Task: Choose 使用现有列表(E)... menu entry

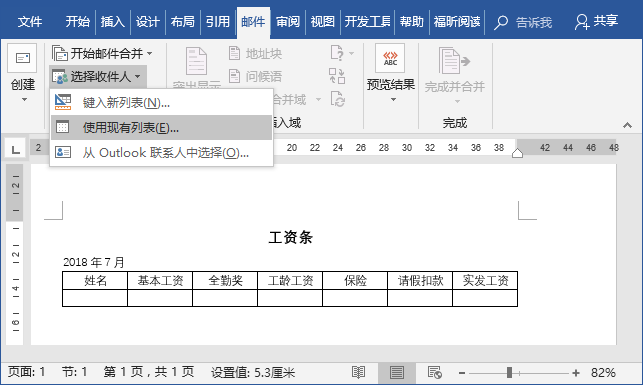Action: click(162, 128)
